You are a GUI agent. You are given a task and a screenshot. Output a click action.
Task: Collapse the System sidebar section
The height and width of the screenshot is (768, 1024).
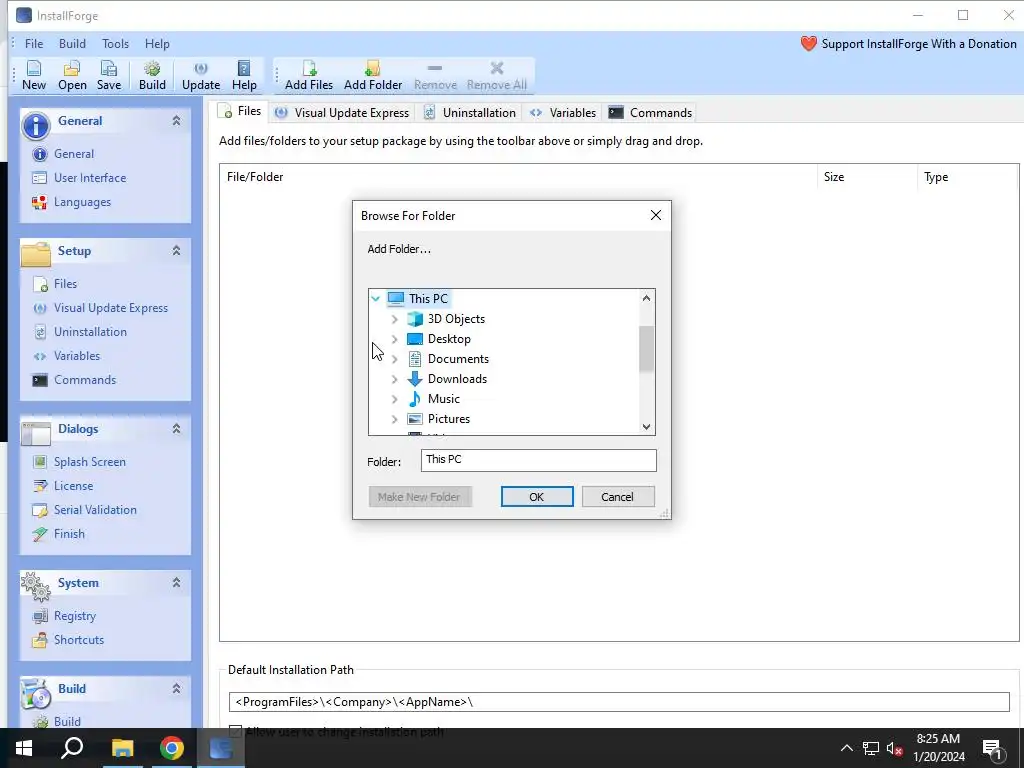coord(176,583)
